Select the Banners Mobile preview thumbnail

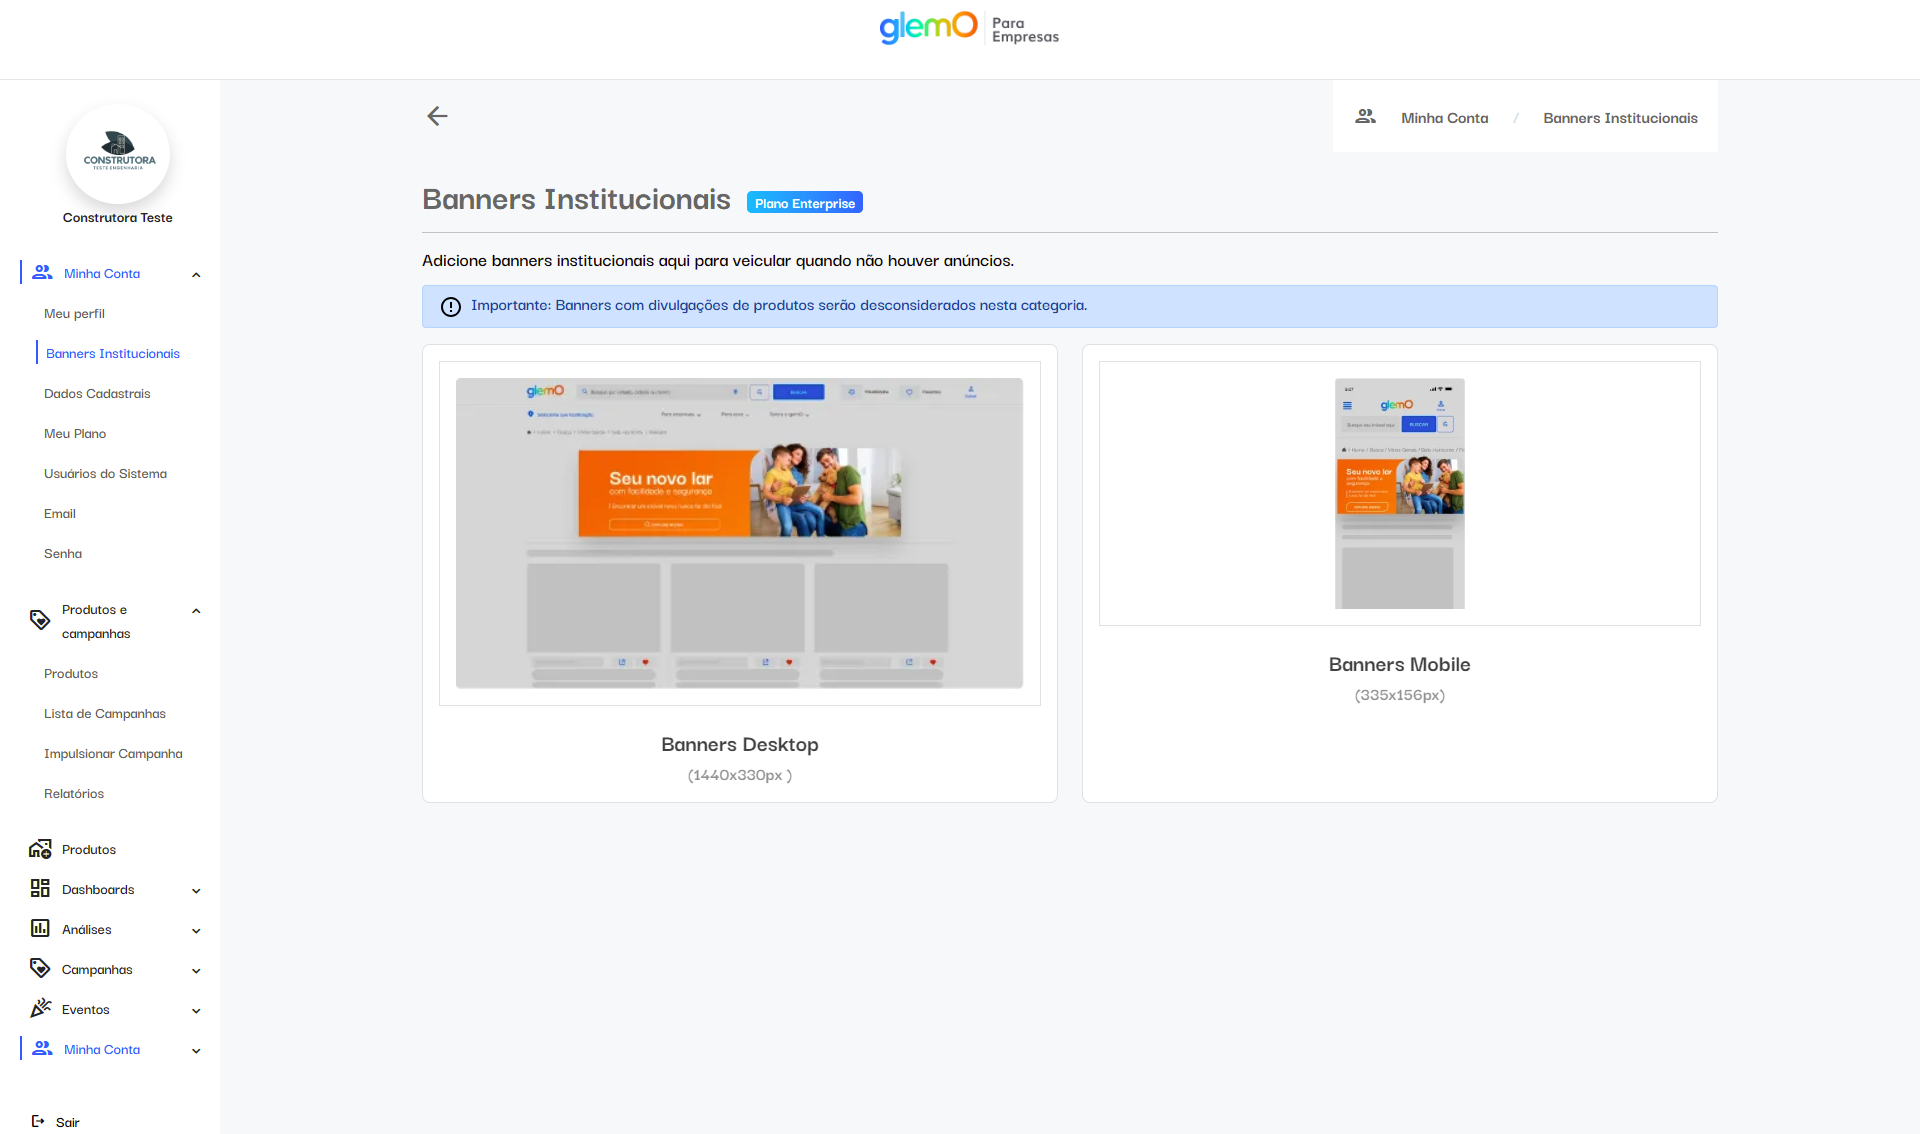tap(1399, 493)
